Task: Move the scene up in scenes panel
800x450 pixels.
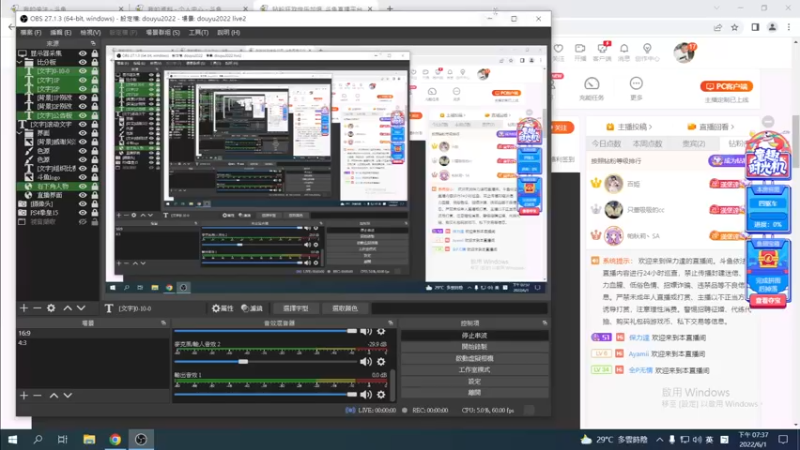Action: click(x=54, y=395)
